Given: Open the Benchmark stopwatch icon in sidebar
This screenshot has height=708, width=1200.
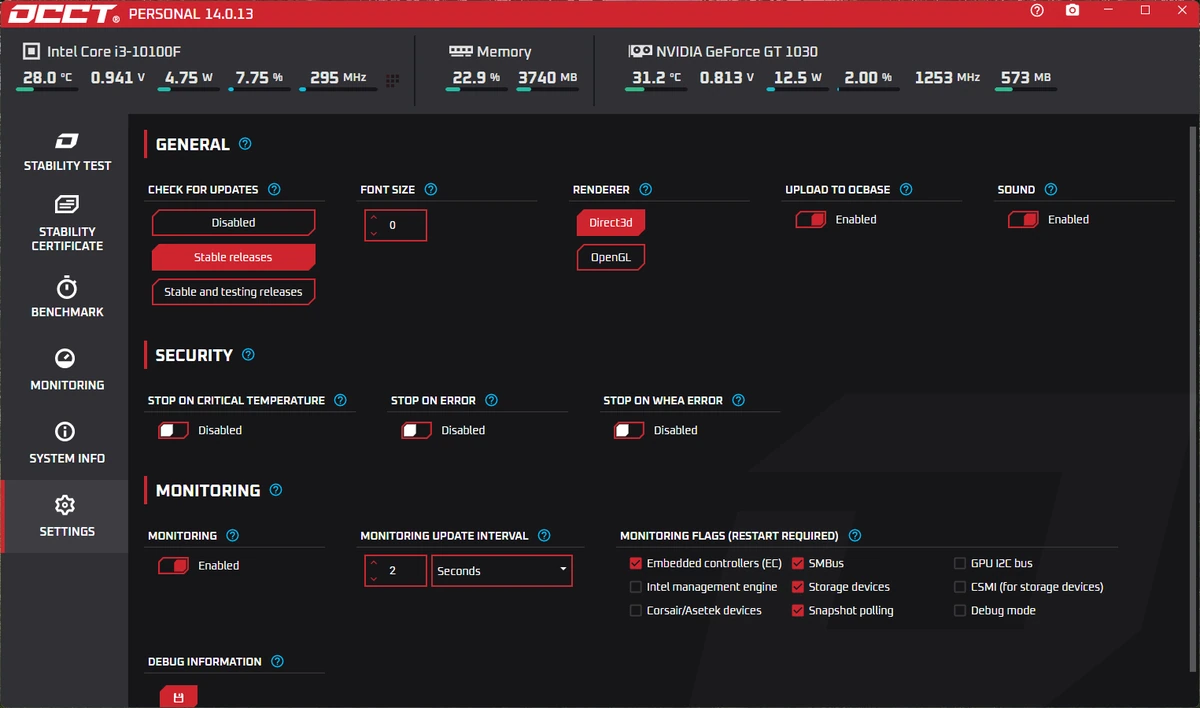Looking at the screenshot, I should click(67, 287).
